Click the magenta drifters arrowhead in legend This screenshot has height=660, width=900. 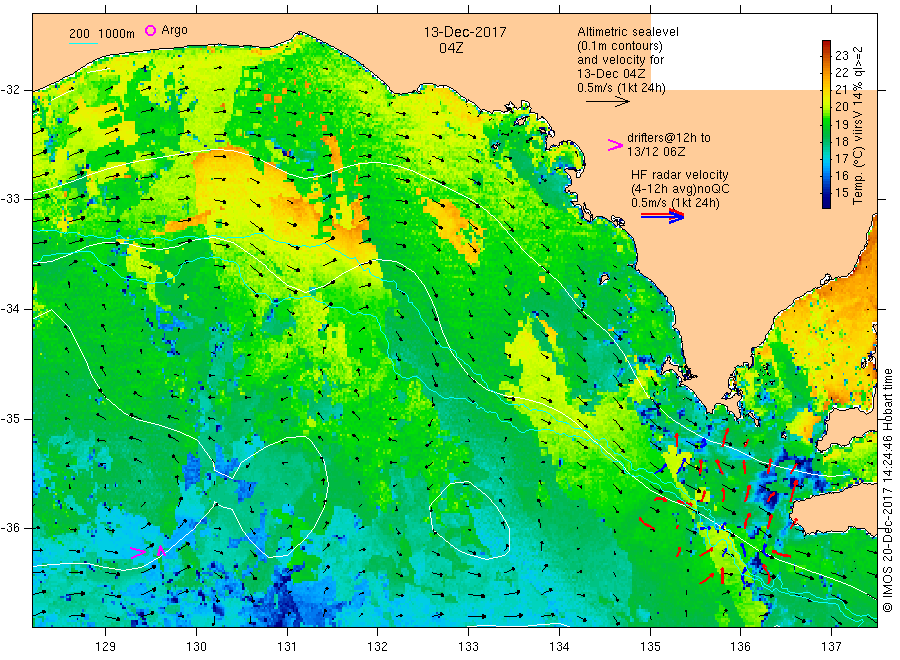click(615, 145)
